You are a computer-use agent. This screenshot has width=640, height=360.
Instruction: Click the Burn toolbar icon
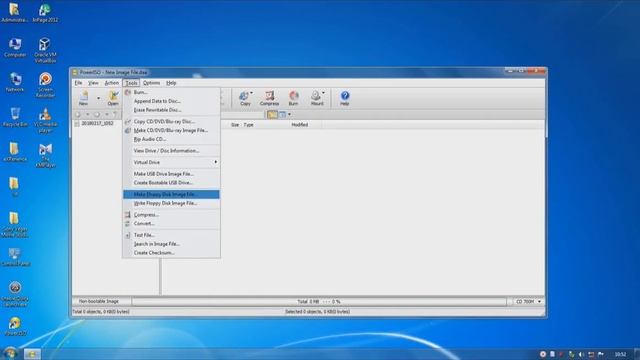pyautogui.click(x=293, y=98)
